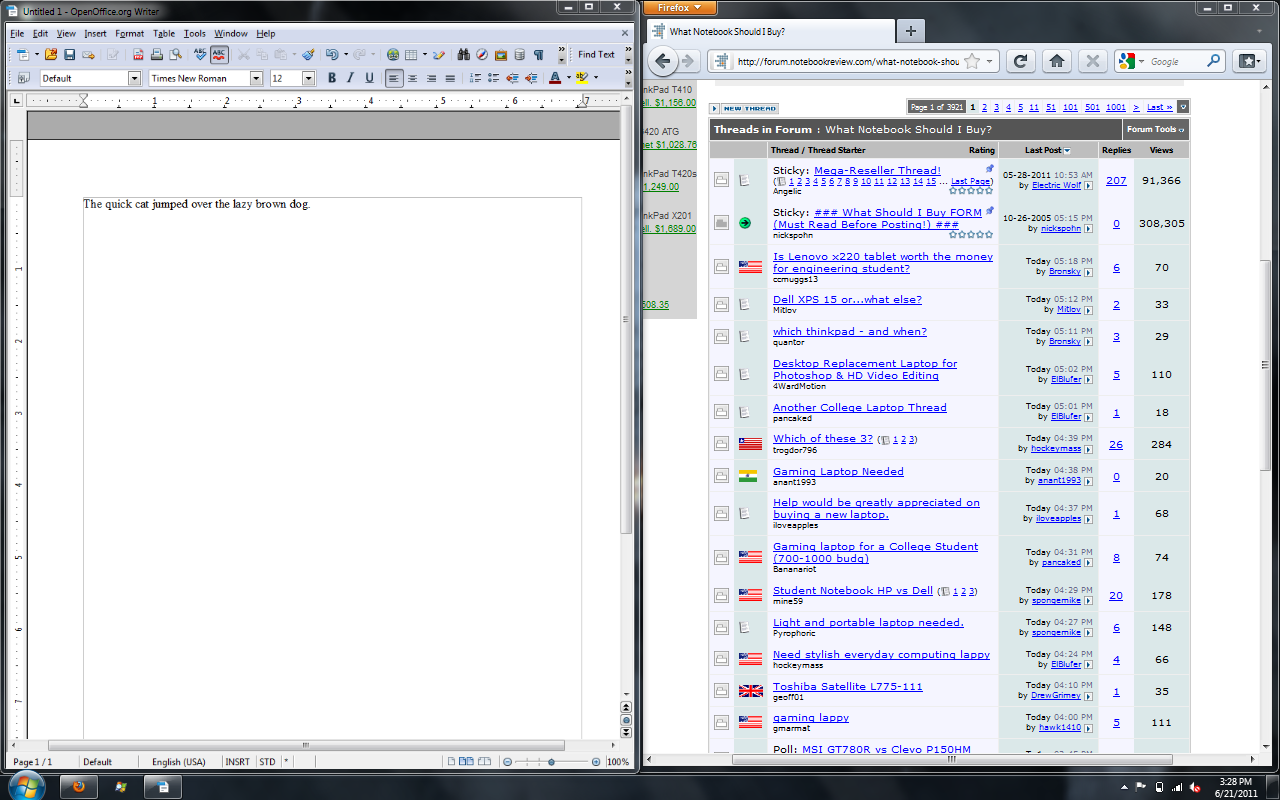The height and width of the screenshot is (800, 1280).
Task: Click the Print file directly icon
Action: pos(157,55)
